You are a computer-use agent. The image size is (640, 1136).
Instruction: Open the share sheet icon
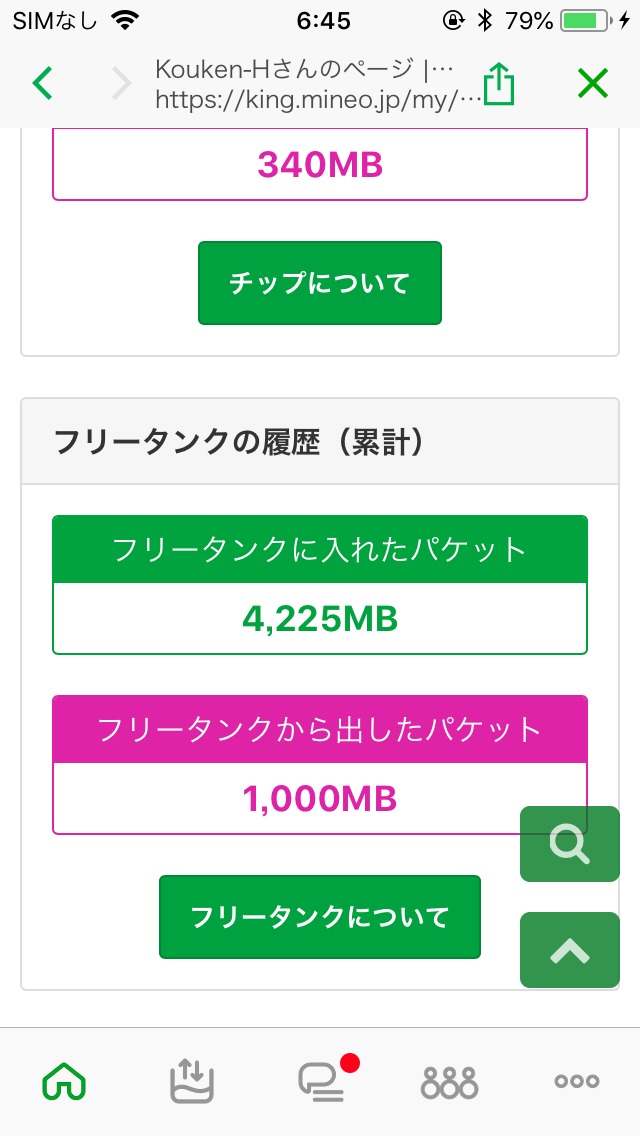497,84
